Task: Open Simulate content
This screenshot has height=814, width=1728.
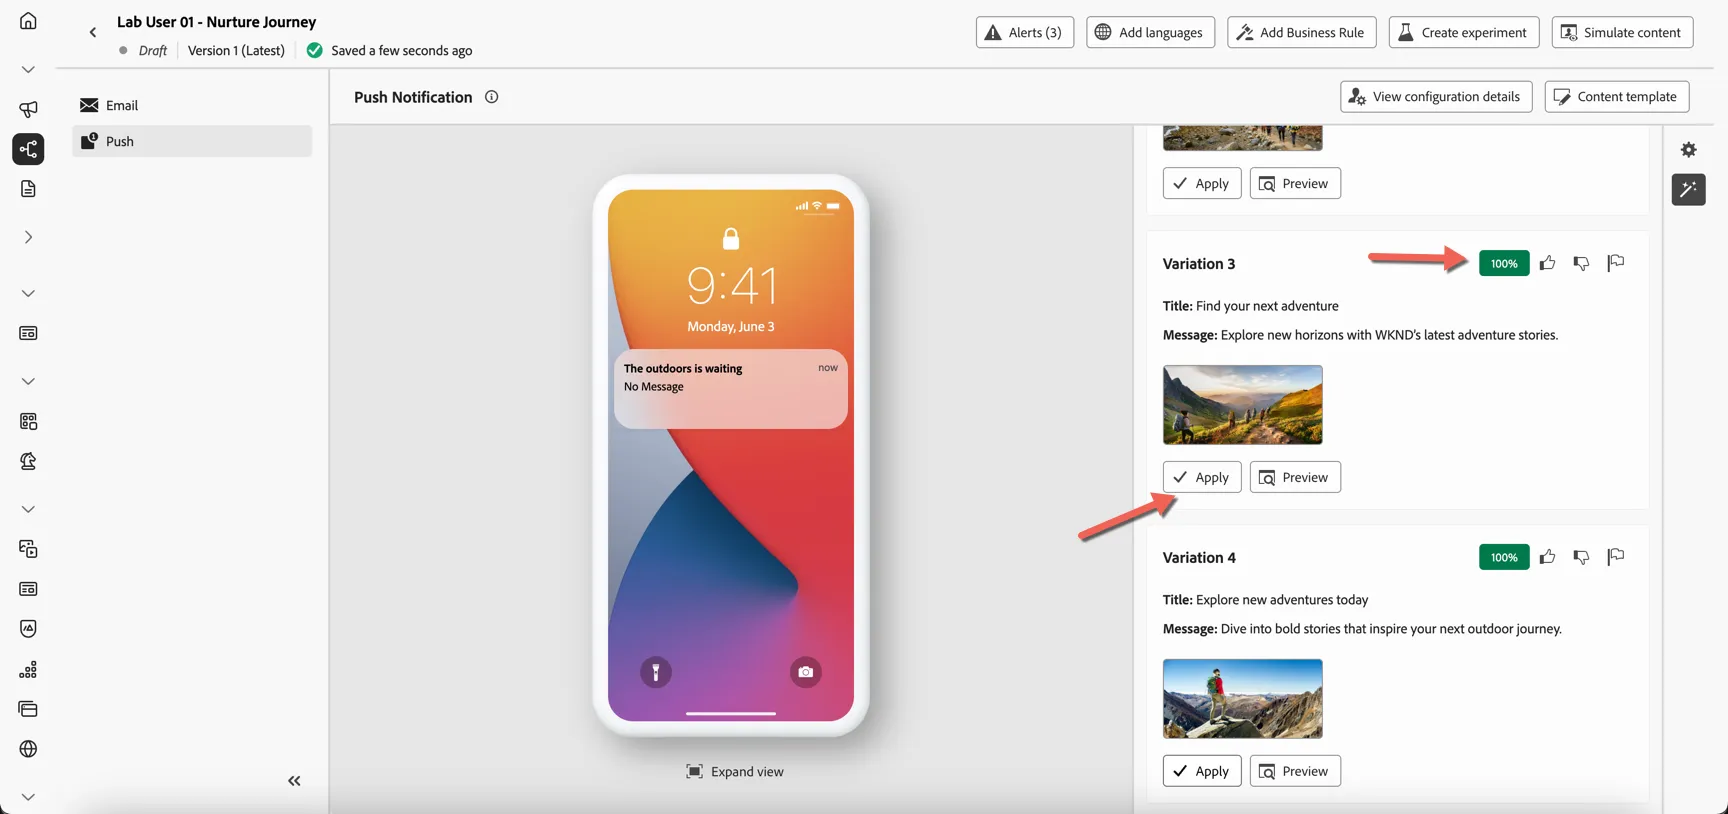Action: coord(1622,32)
